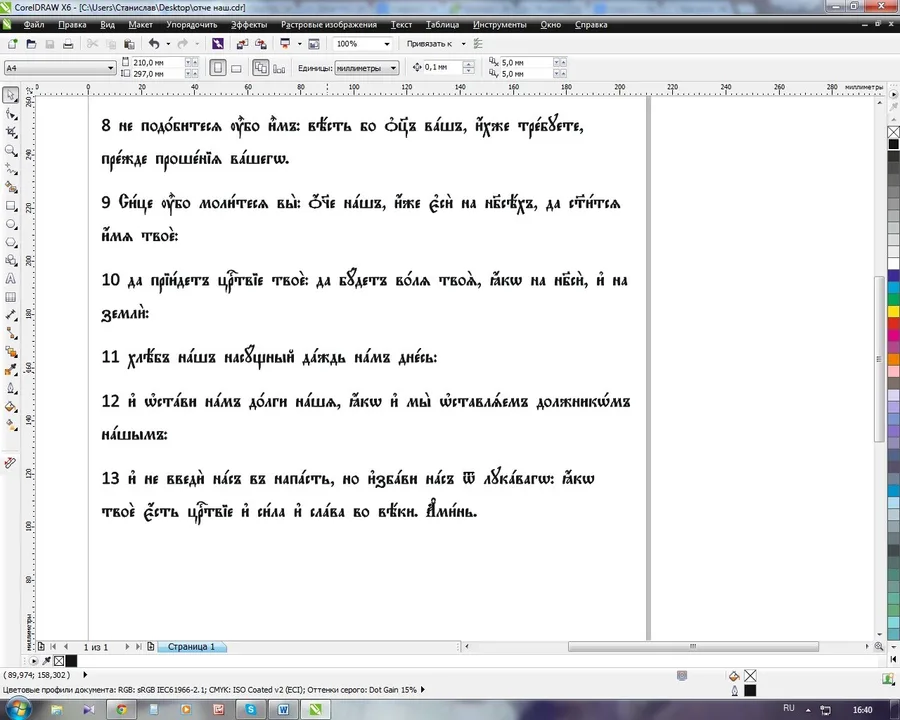This screenshot has height=720, width=900.
Task: Open a file with folder icon
Action: [x=31, y=44]
